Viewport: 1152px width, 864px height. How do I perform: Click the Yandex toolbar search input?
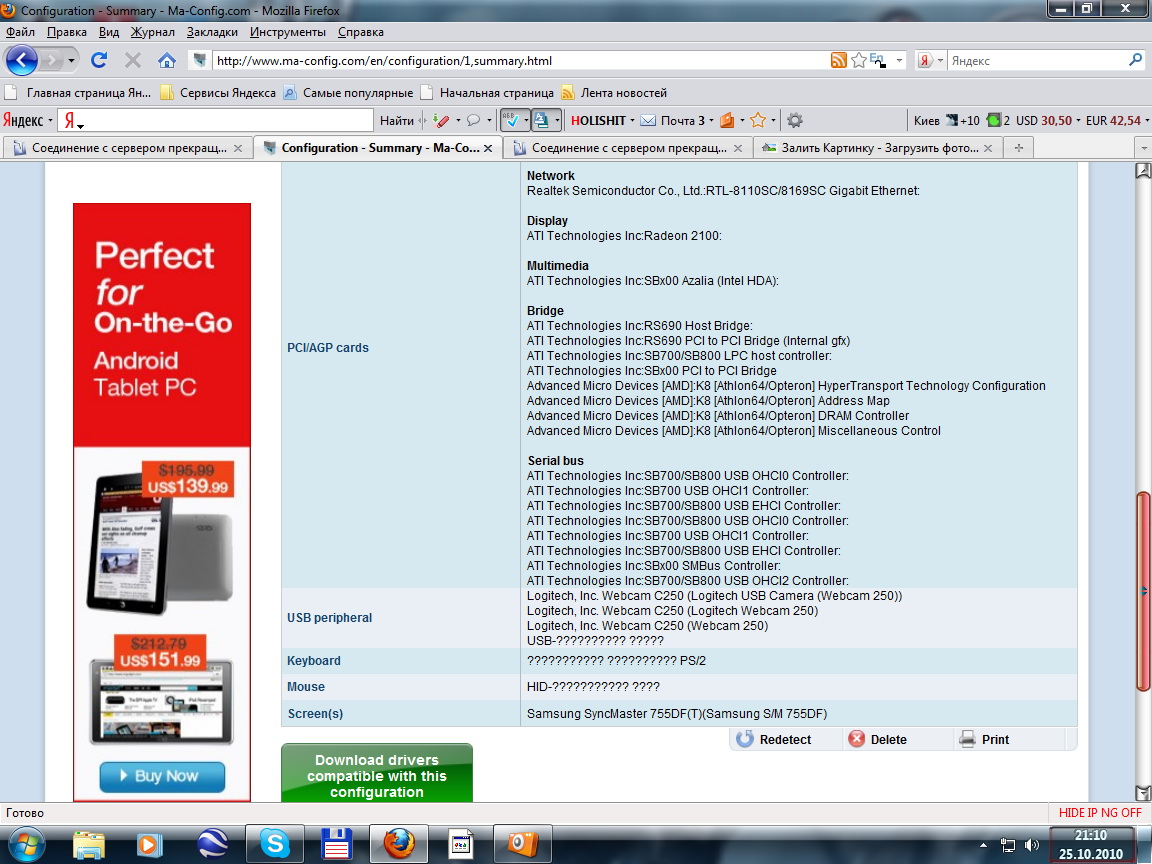[216, 120]
